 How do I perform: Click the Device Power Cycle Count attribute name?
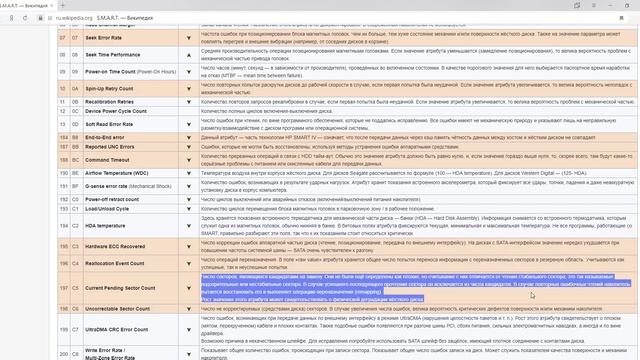click(x=116, y=111)
